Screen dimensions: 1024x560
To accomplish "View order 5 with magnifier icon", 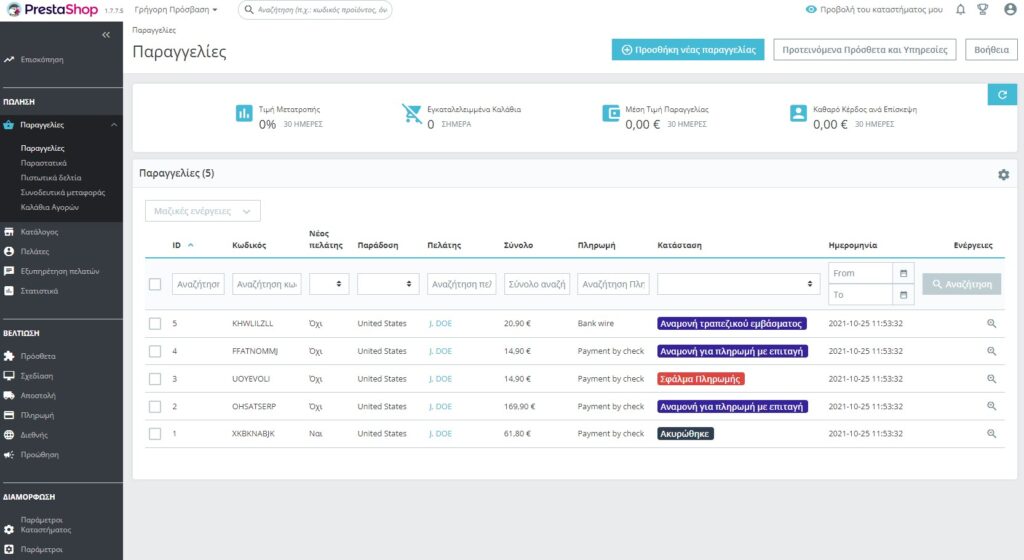I will (x=991, y=324).
